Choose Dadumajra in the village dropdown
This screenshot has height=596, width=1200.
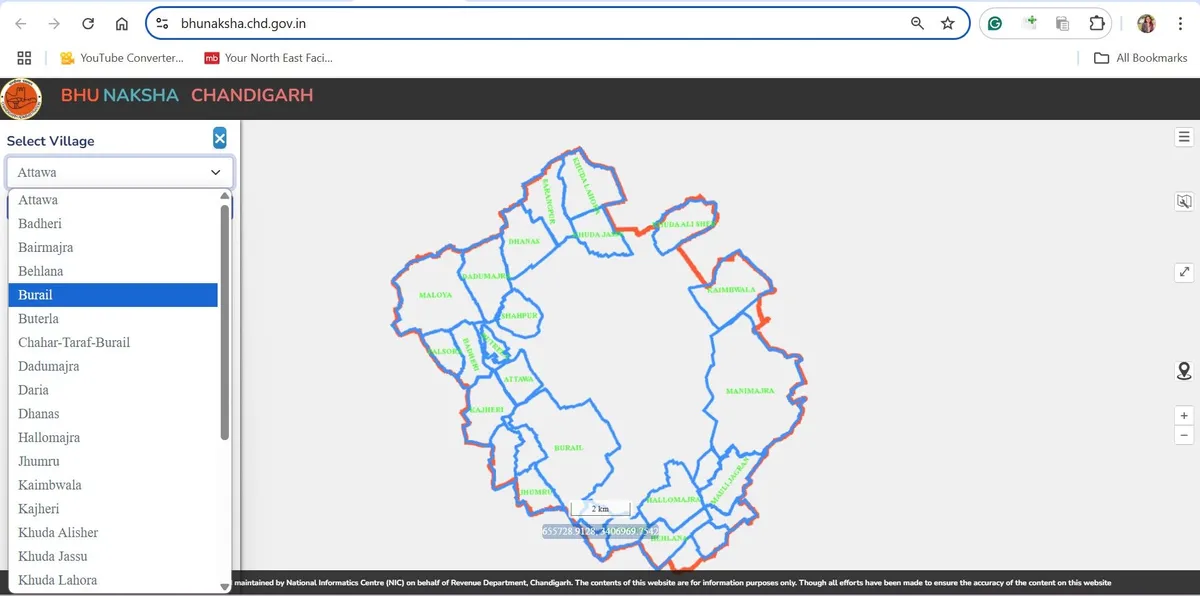pos(113,366)
